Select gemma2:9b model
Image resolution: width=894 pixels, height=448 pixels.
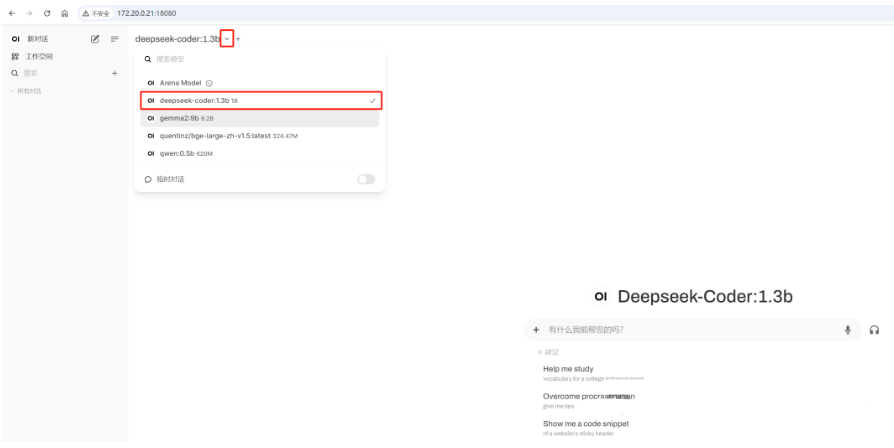(260, 118)
